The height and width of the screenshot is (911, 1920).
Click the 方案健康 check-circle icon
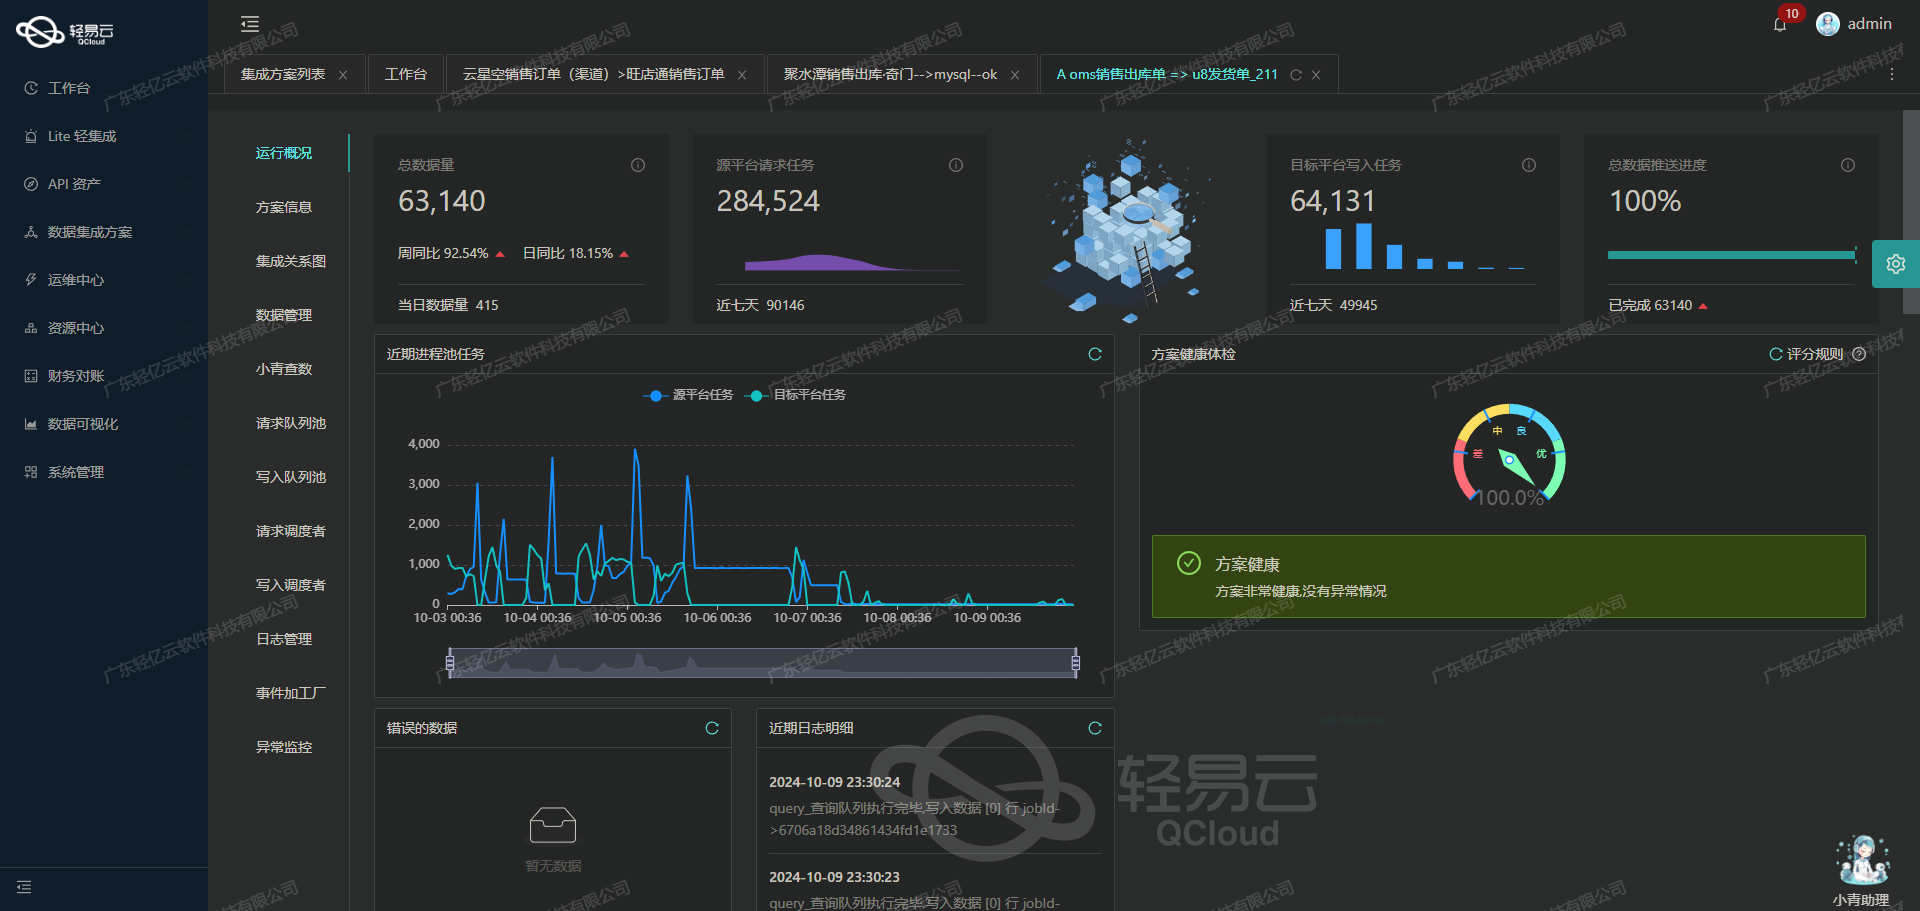pos(1189,563)
